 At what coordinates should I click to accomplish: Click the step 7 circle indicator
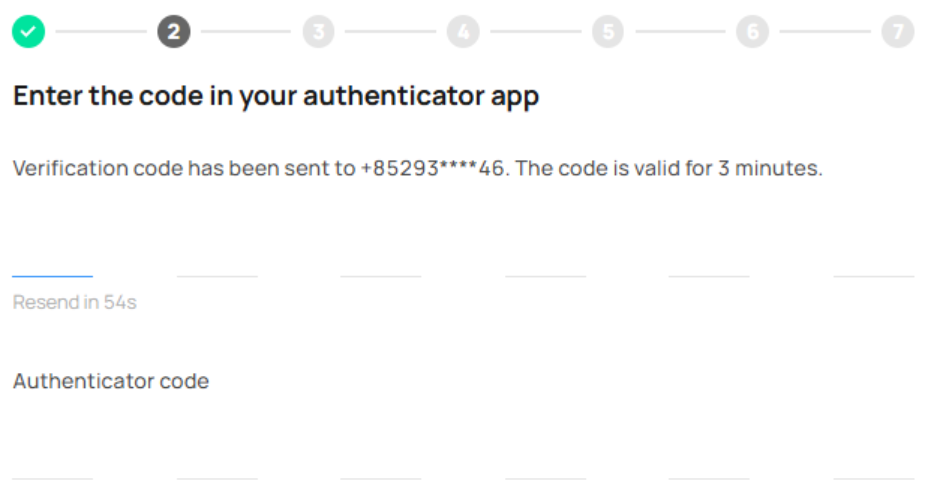click(x=897, y=32)
